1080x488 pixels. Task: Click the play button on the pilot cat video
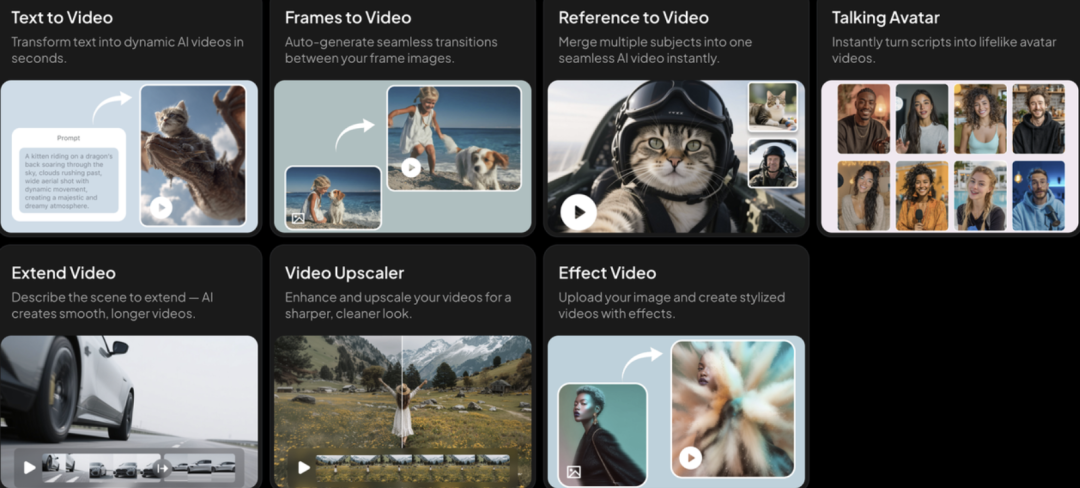[578, 212]
